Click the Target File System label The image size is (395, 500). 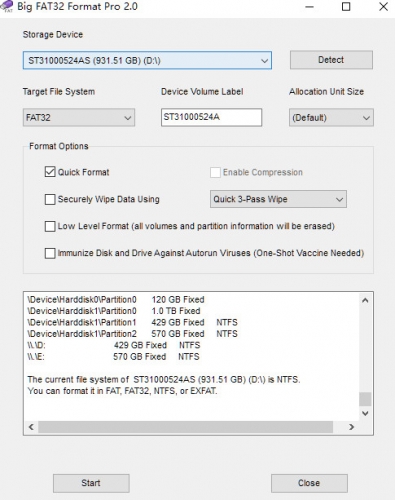coord(59,92)
